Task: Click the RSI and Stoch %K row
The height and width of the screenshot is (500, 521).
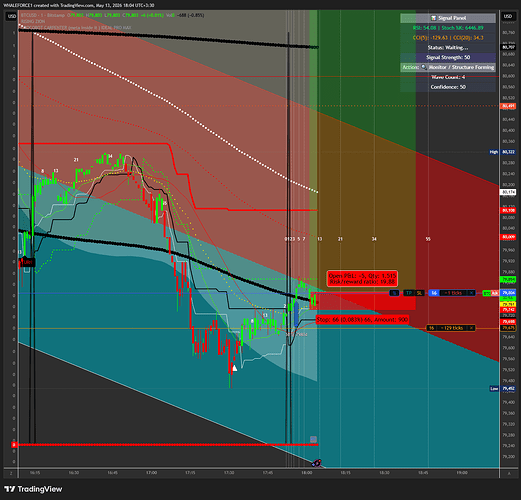Action: [448, 28]
